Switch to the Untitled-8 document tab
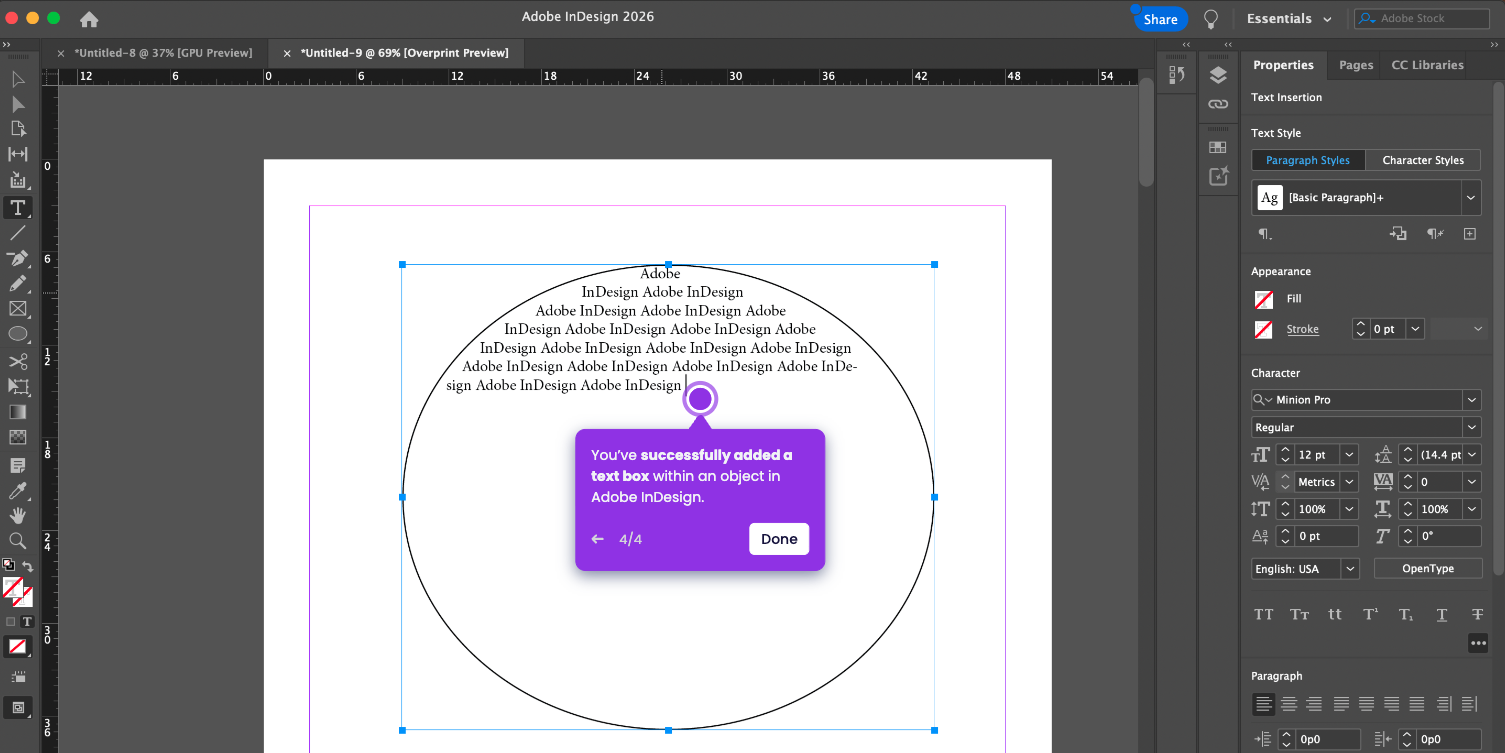The height and width of the screenshot is (753, 1505). pos(163,53)
